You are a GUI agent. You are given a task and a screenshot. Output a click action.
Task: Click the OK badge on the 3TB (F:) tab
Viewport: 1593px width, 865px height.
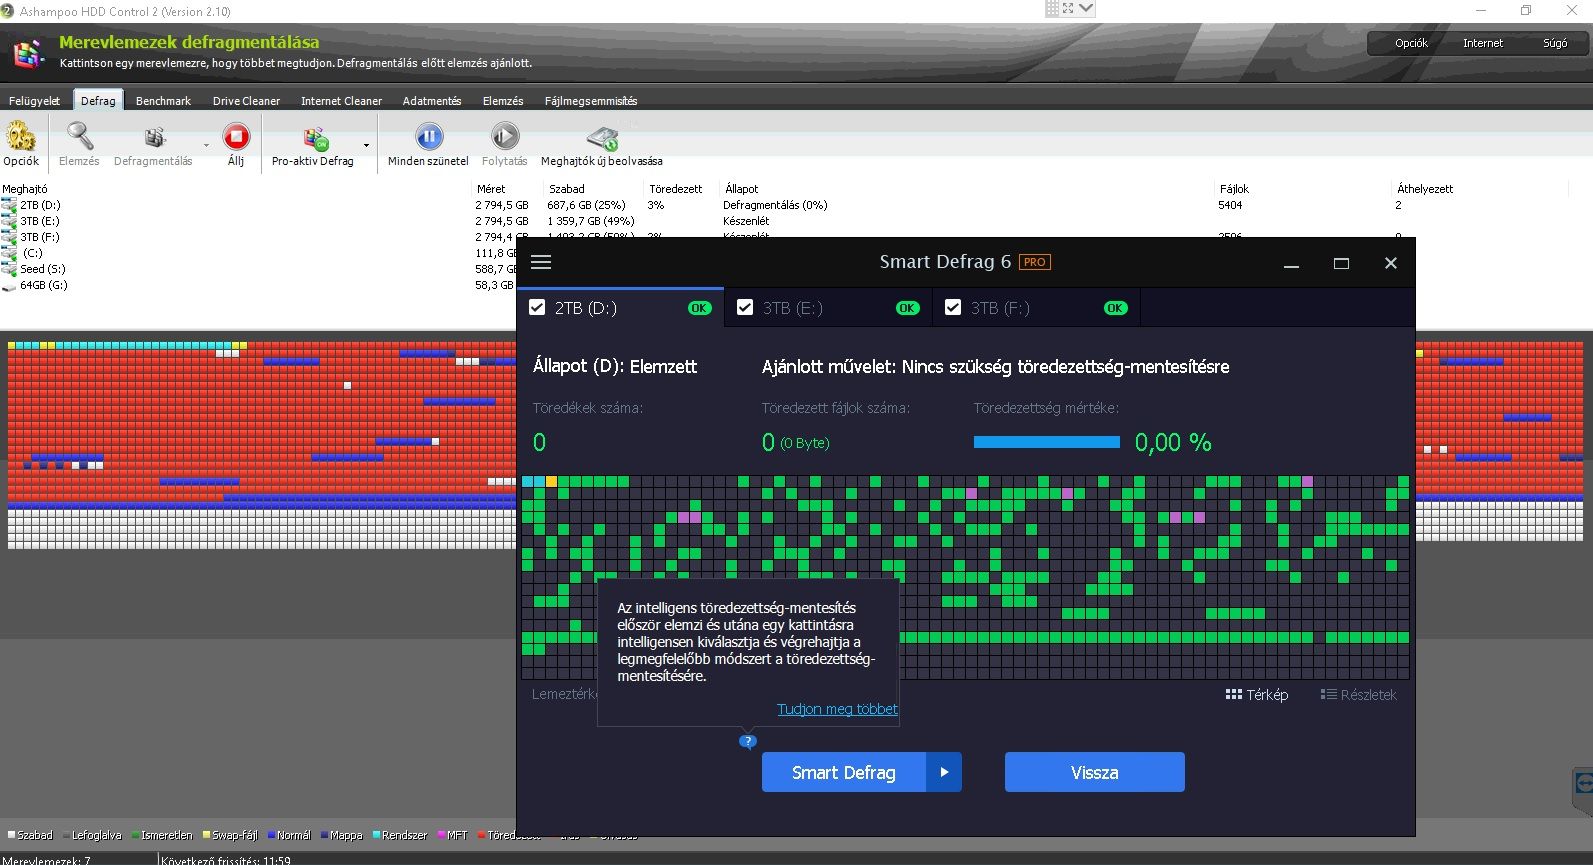tap(1115, 308)
